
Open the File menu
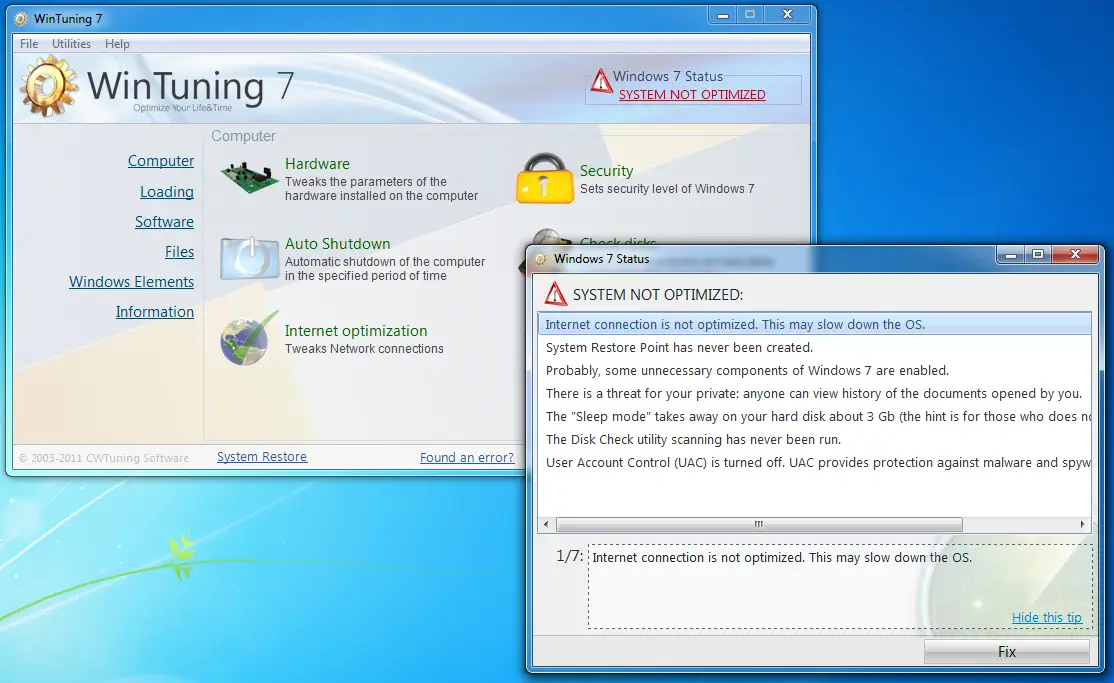[29, 43]
